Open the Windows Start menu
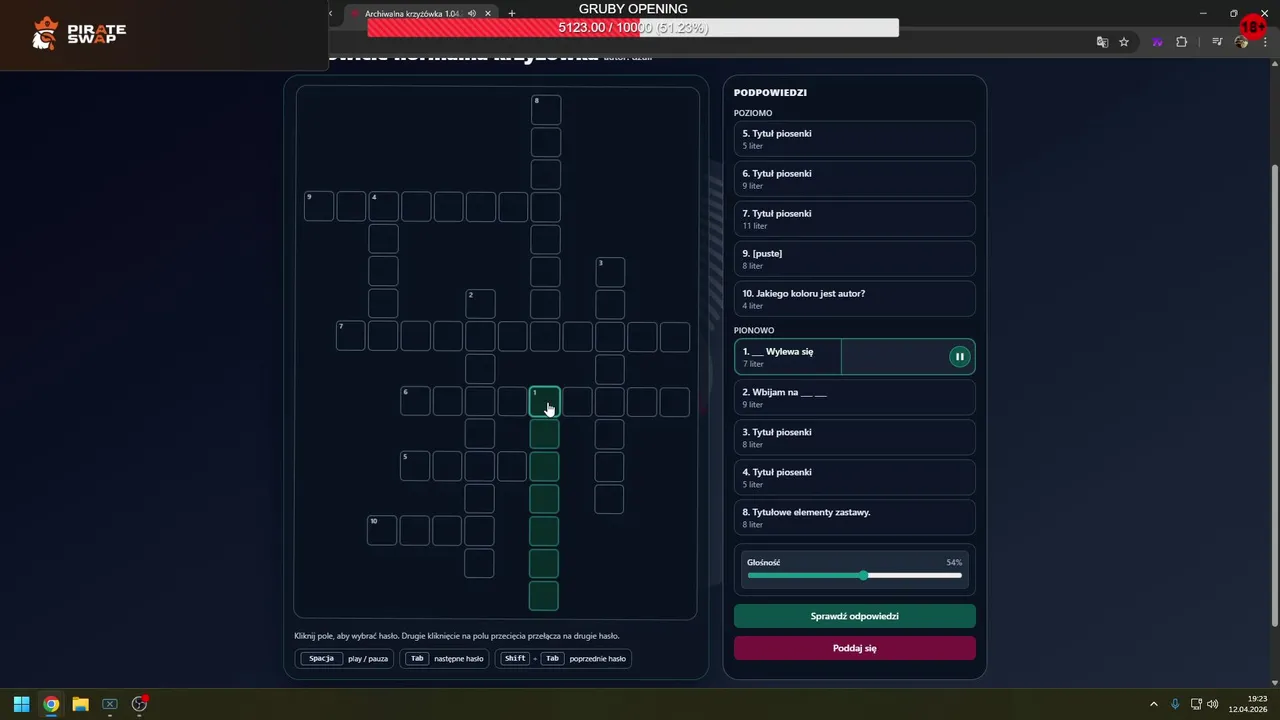Screen dimensions: 1280x720 (x=21, y=704)
